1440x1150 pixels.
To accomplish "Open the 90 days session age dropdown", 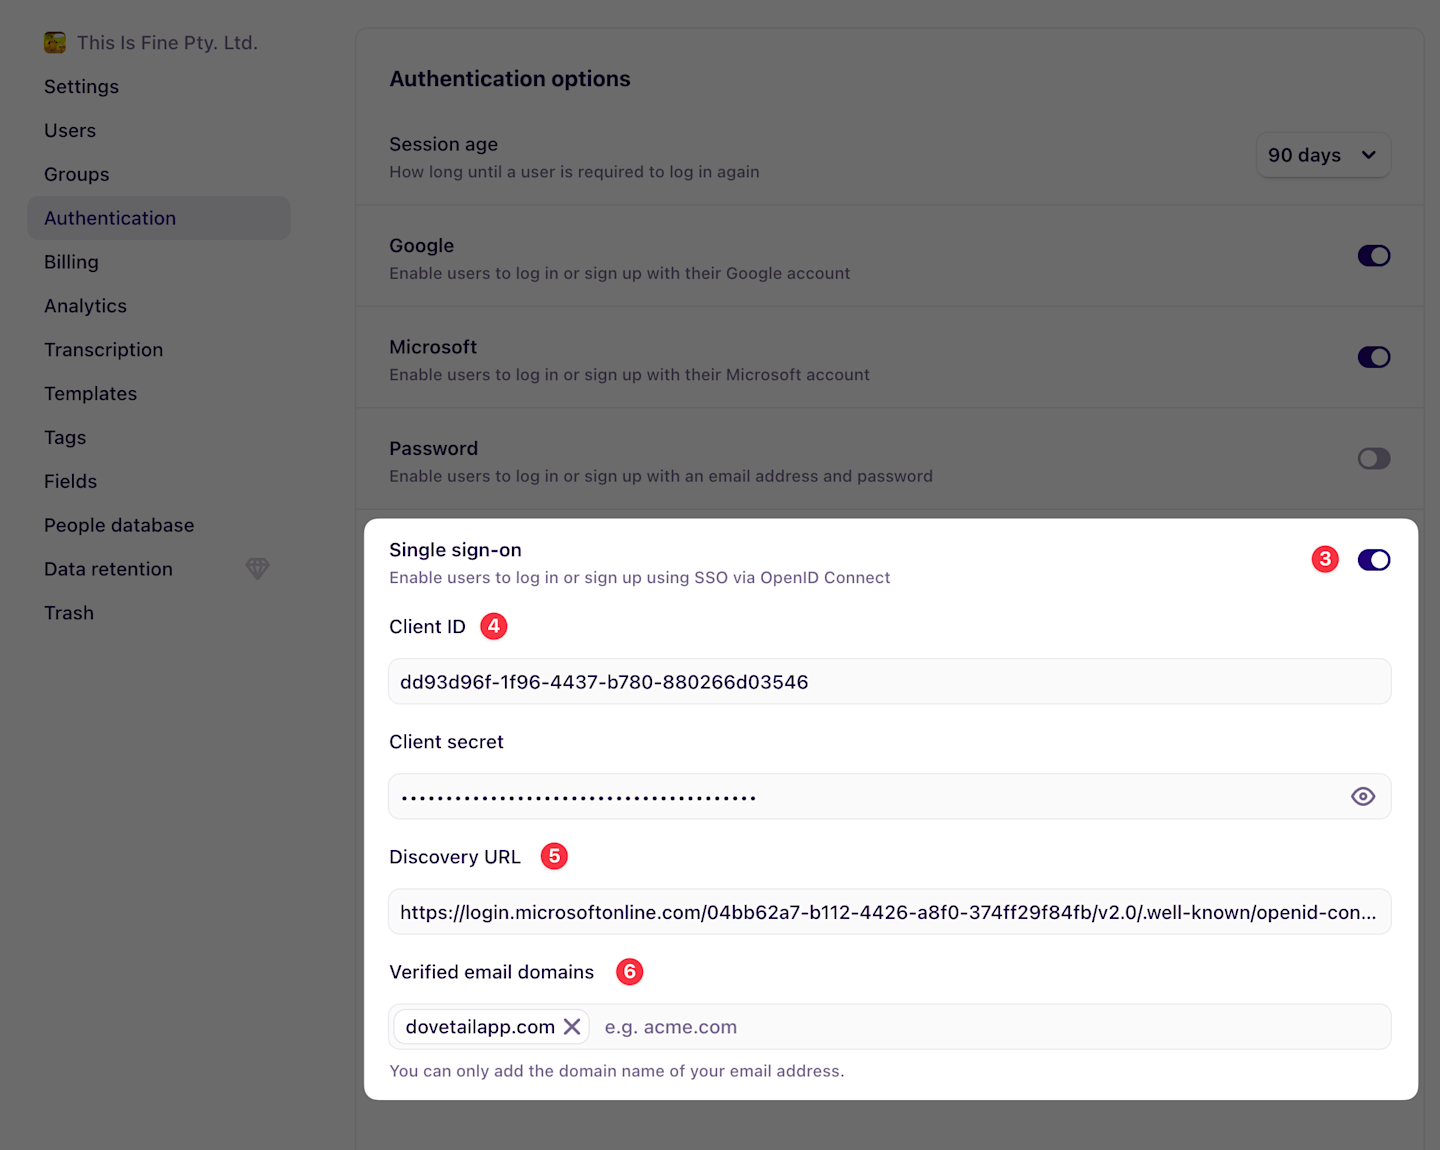I will [1323, 155].
